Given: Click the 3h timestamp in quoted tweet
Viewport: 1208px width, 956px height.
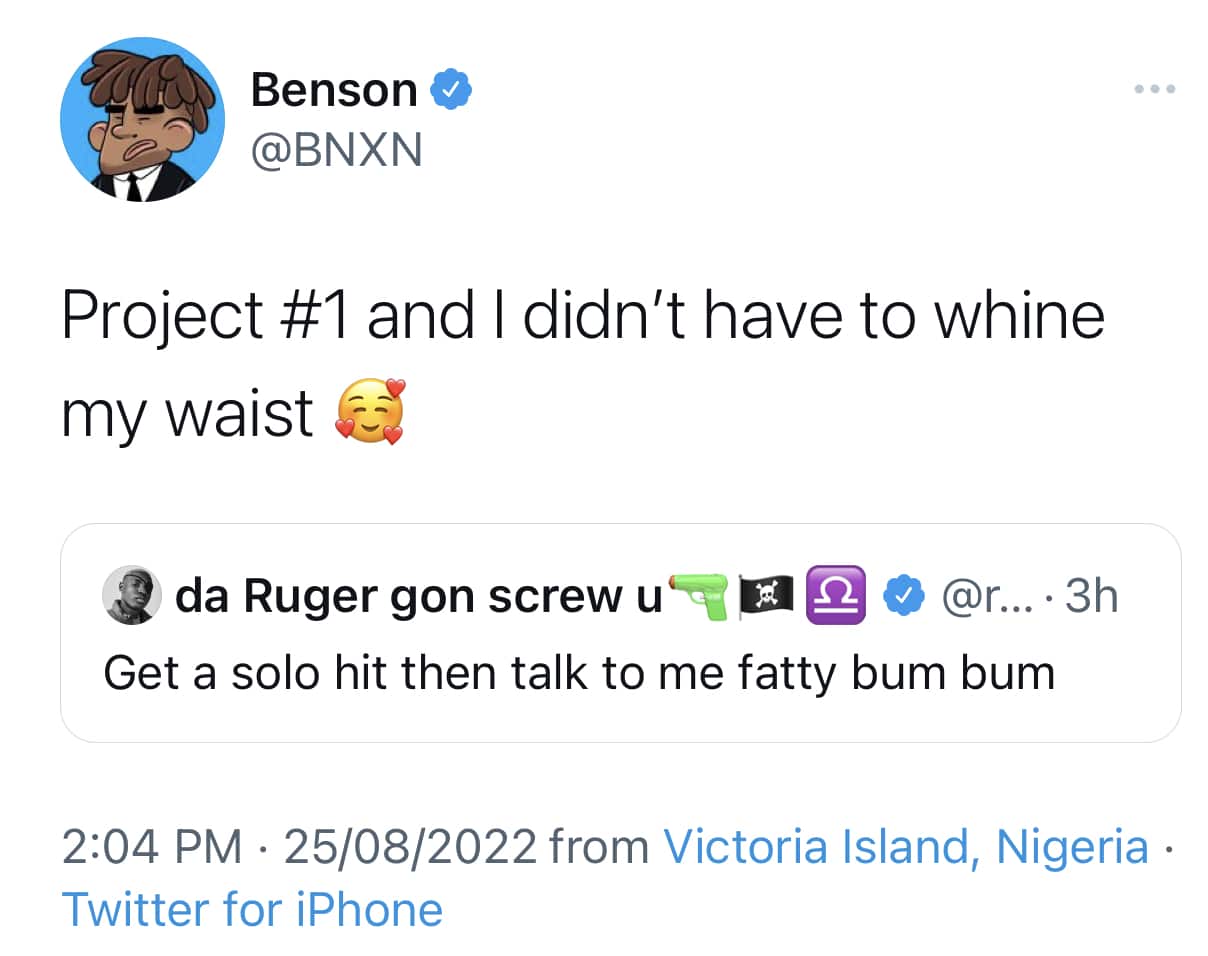Looking at the screenshot, I should [x=1092, y=597].
